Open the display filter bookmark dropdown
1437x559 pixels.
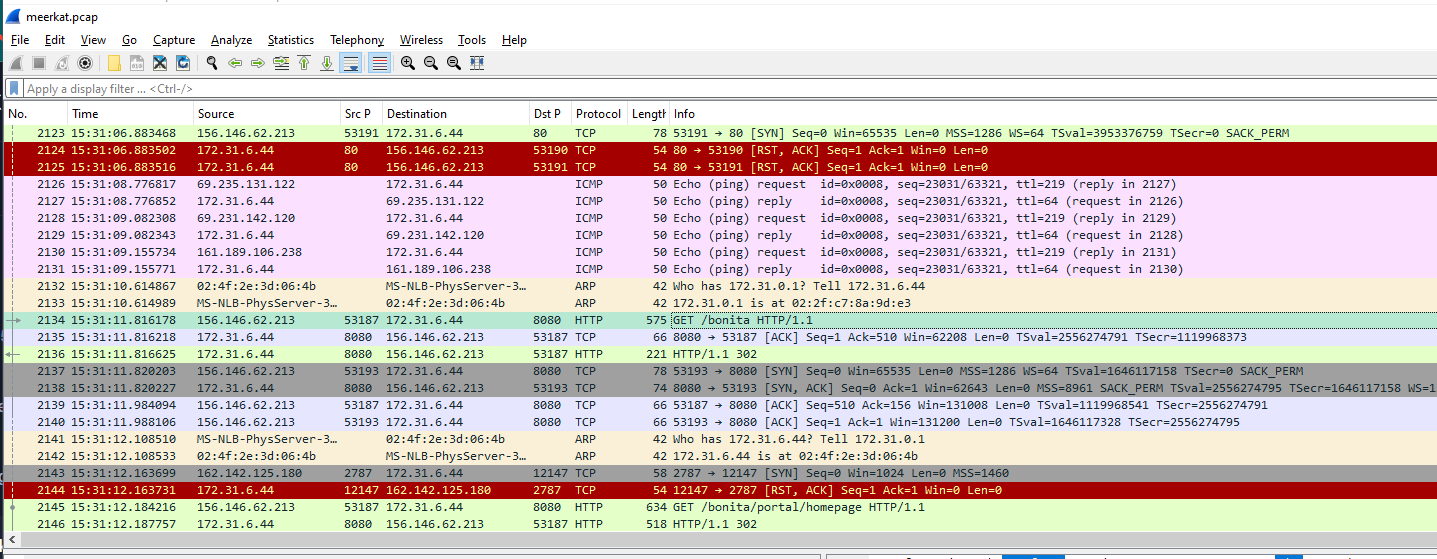tap(14, 89)
